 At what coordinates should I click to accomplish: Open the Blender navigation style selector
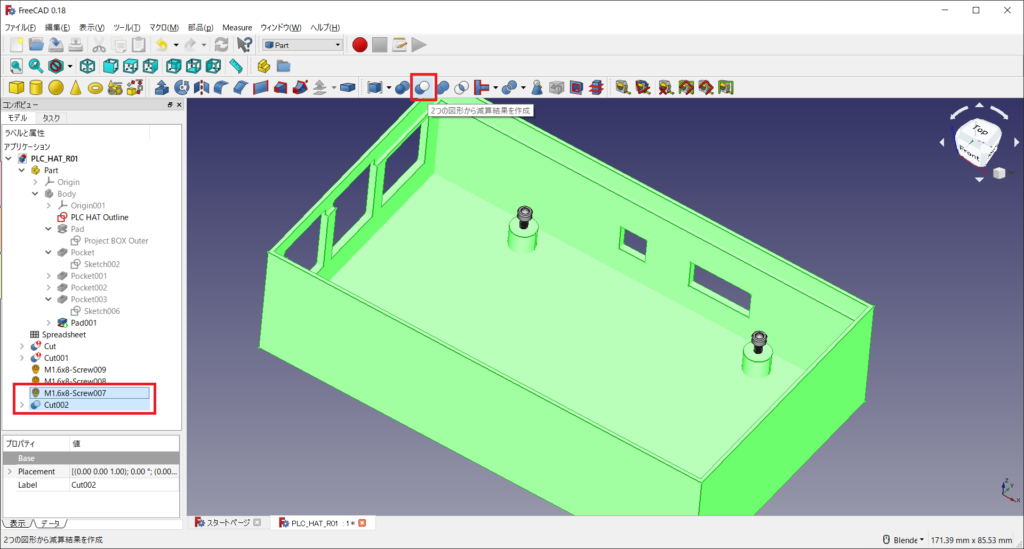[903, 540]
